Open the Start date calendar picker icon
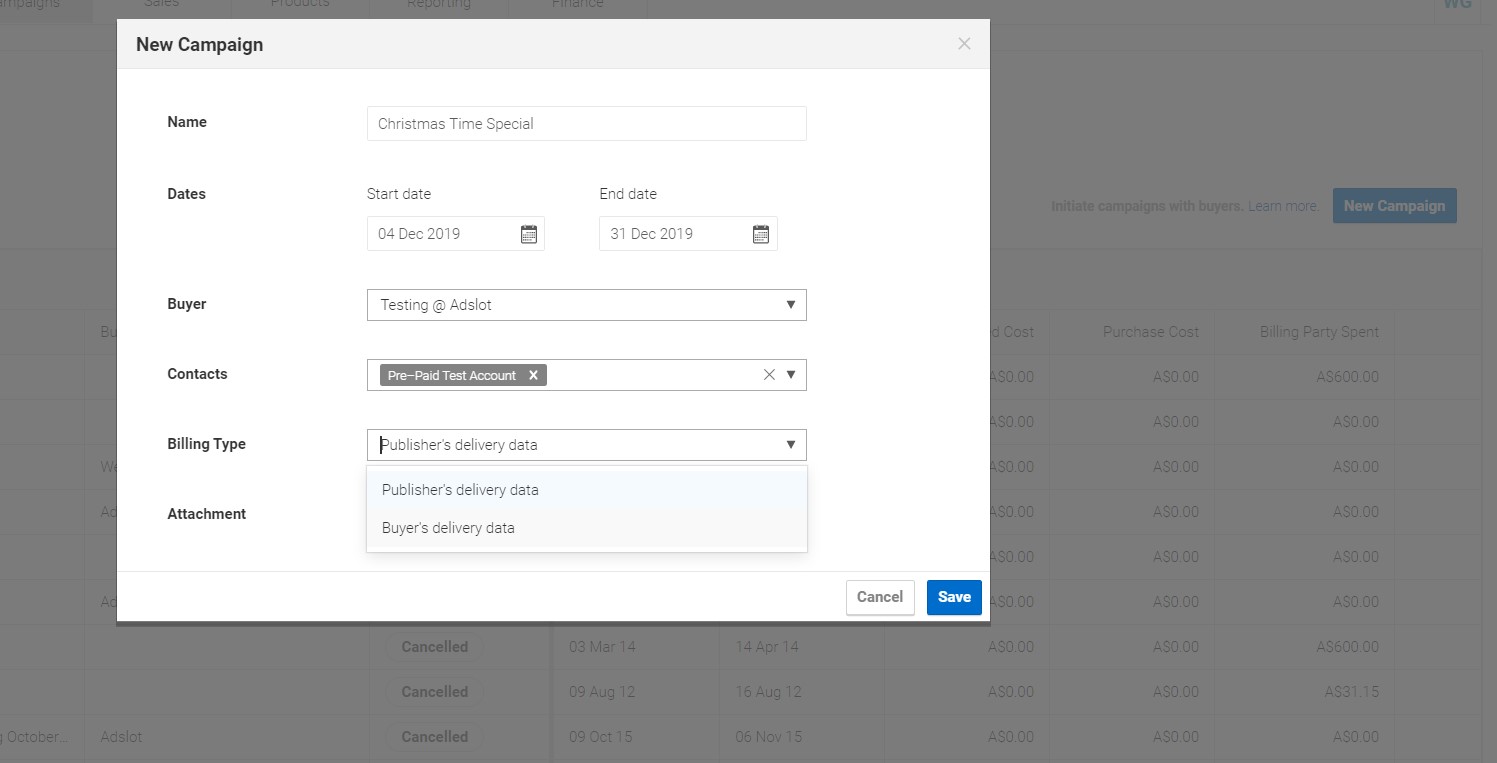Viewport: 1497px width, 763px height. coord(529,234)
